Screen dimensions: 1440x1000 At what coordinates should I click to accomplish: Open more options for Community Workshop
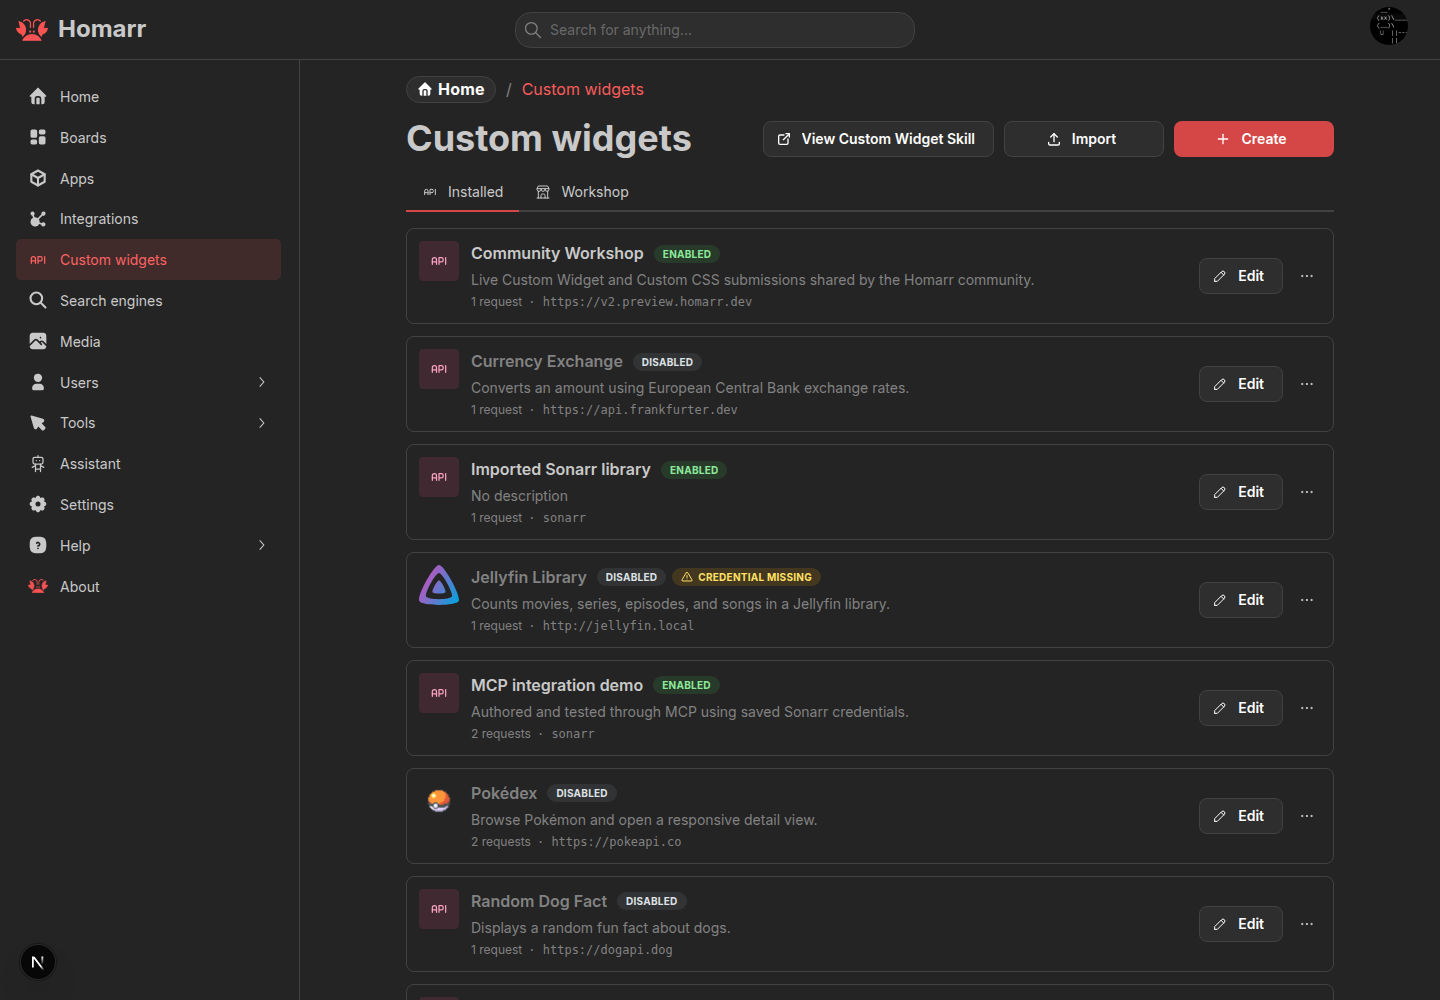[1307, 276]
